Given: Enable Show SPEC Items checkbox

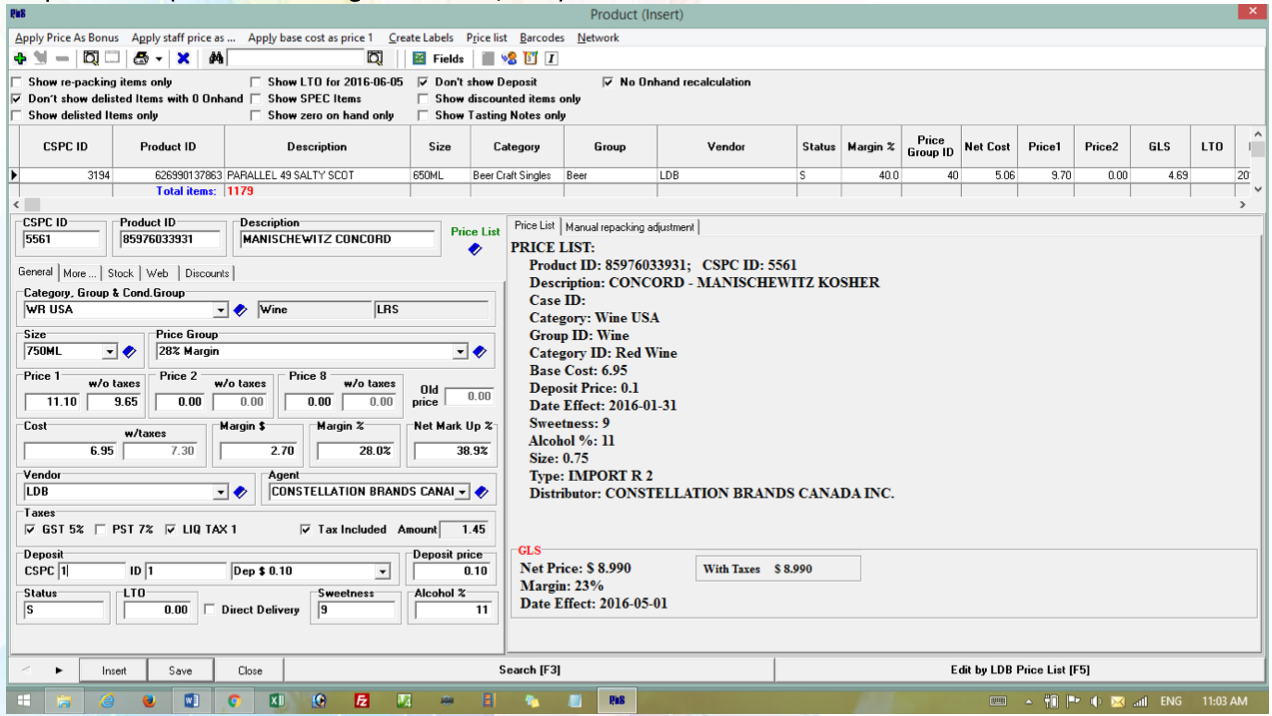Looking at the screenshot, I should [256, 99].
